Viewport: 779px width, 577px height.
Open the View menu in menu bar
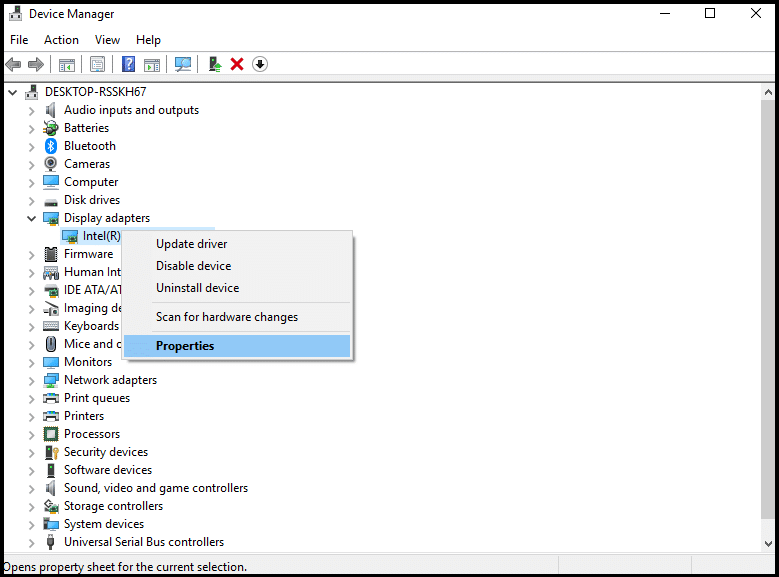(x=107, y=40)
